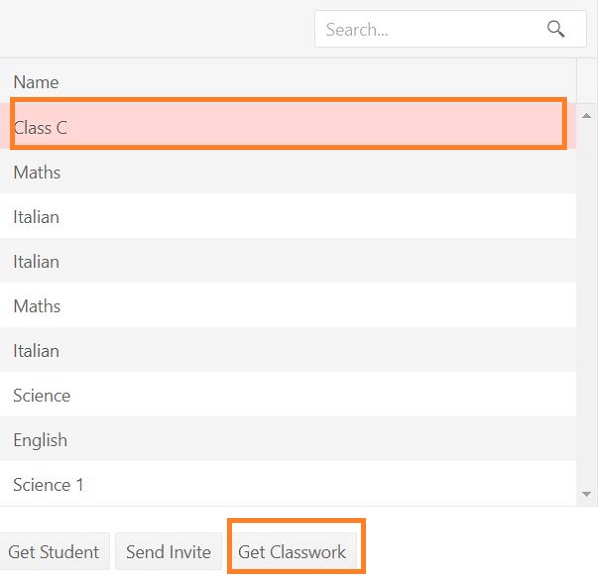Click the magnifier search icon
Screen dimensions: 600x584
click(556, 30)
